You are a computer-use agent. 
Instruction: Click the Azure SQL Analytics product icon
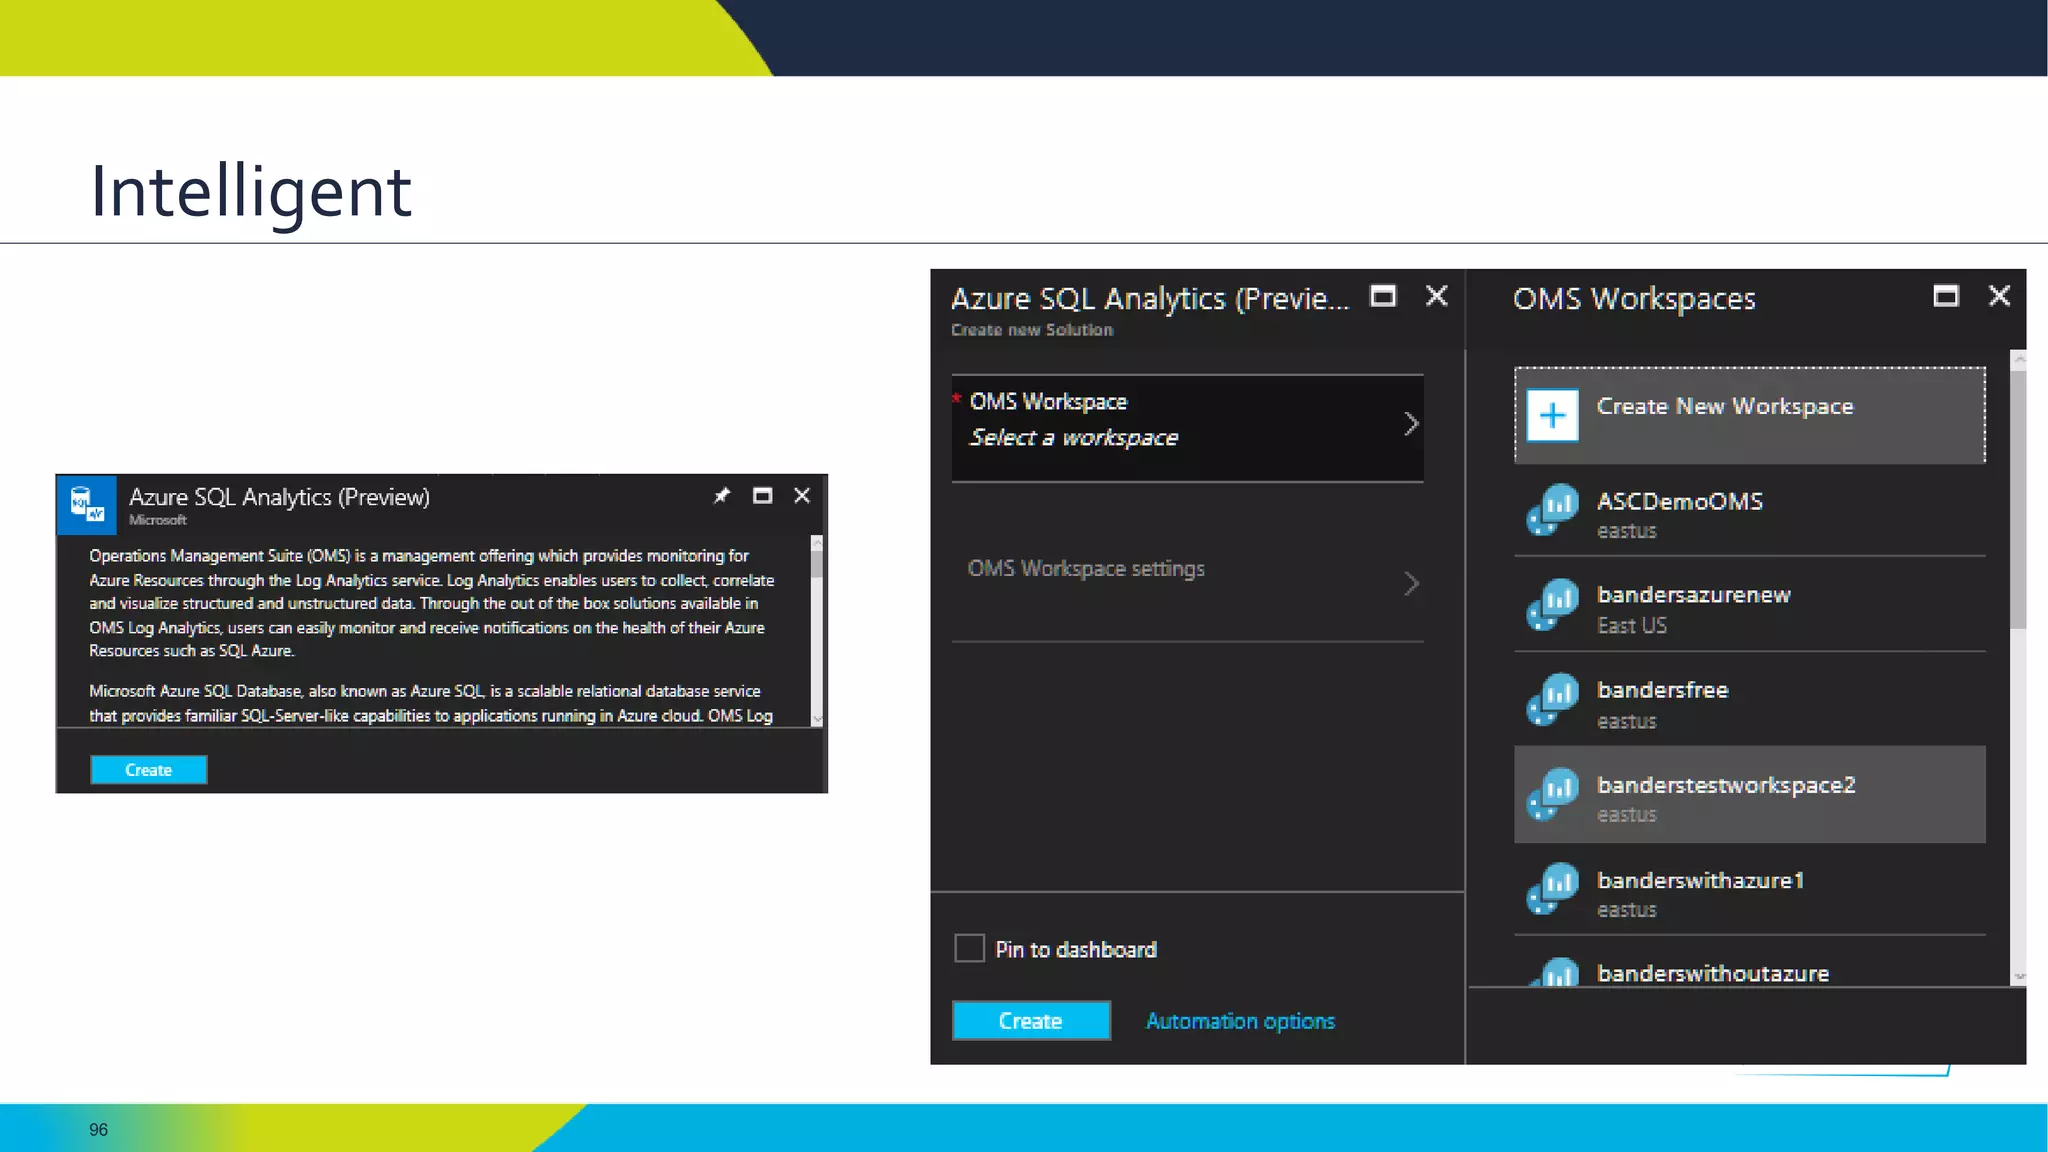tap(87, 505)
